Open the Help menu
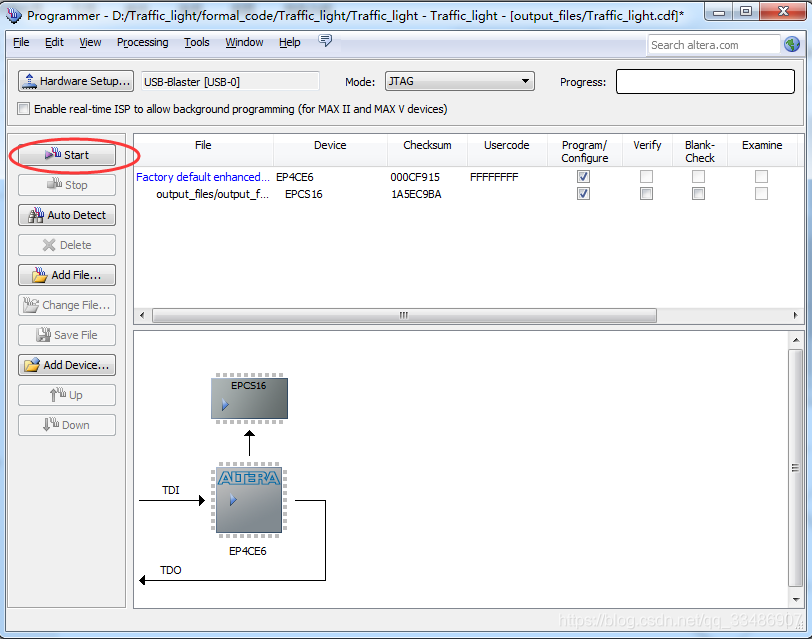Viewport: 812px width, 639px height. [x=289, y=42]
